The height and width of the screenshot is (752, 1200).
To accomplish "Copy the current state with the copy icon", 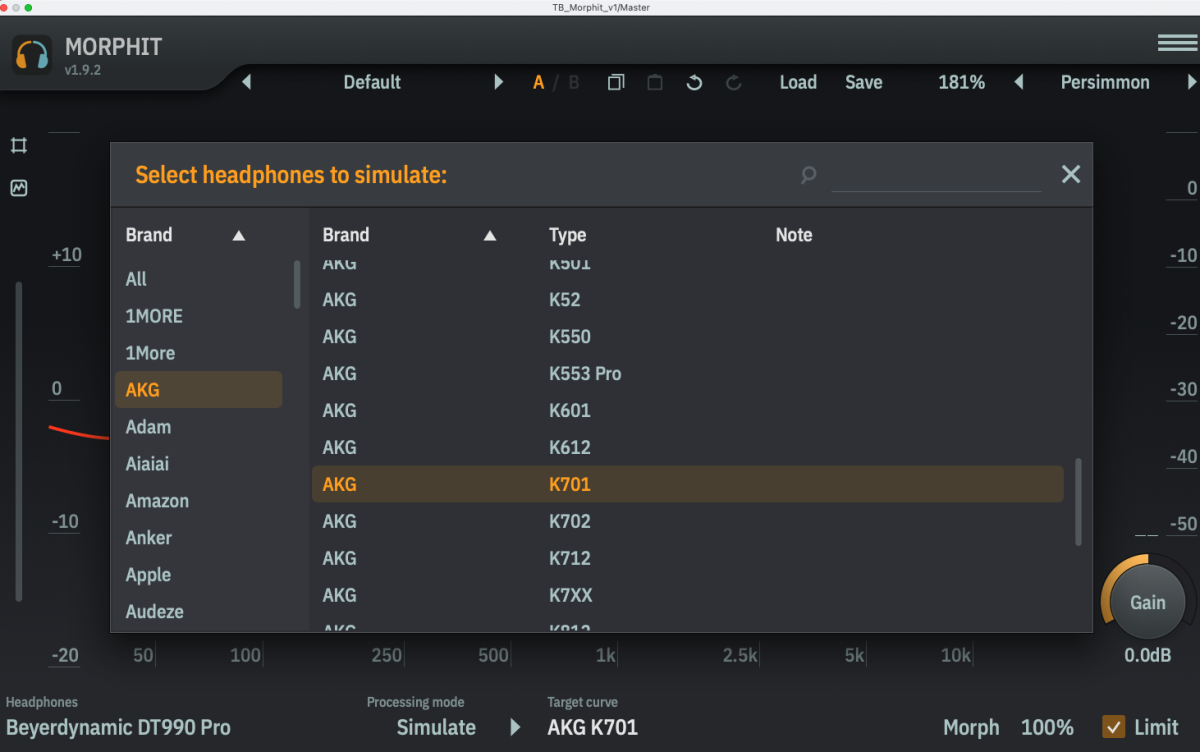I will pos(616,82).
